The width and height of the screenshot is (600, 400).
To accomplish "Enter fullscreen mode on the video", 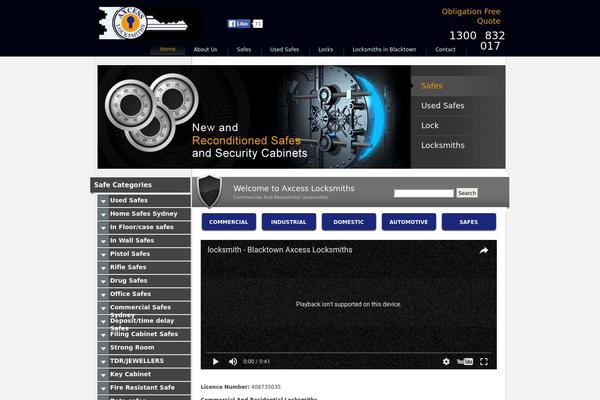I will pyautogui.click(x=484, y=361).
